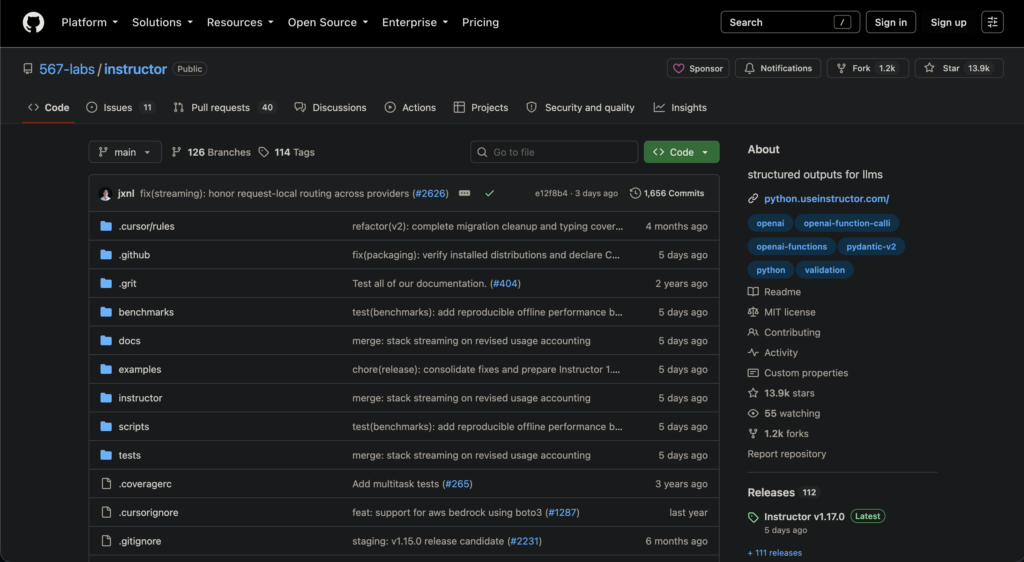The width and height of the screenshot is (1024, 562).
Task: Open jxnl's avatar in latest commit row
Action: coord(105,193)
